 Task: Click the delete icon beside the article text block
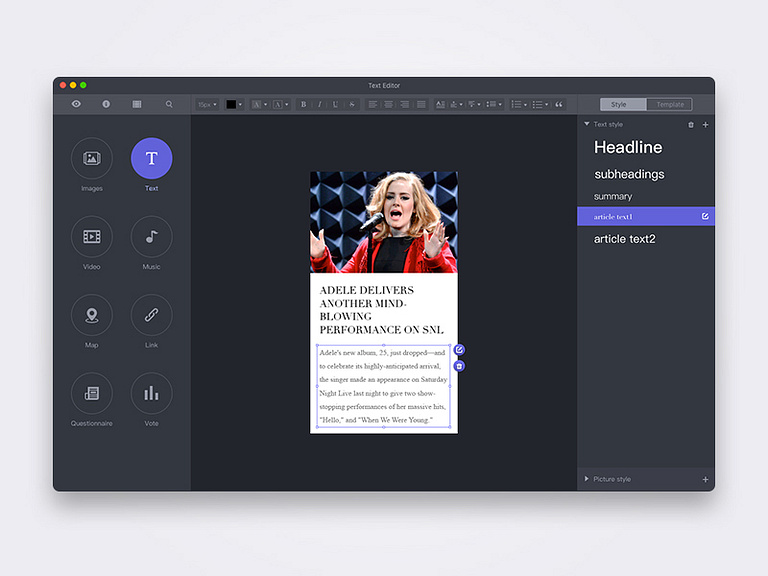point(459,366)
